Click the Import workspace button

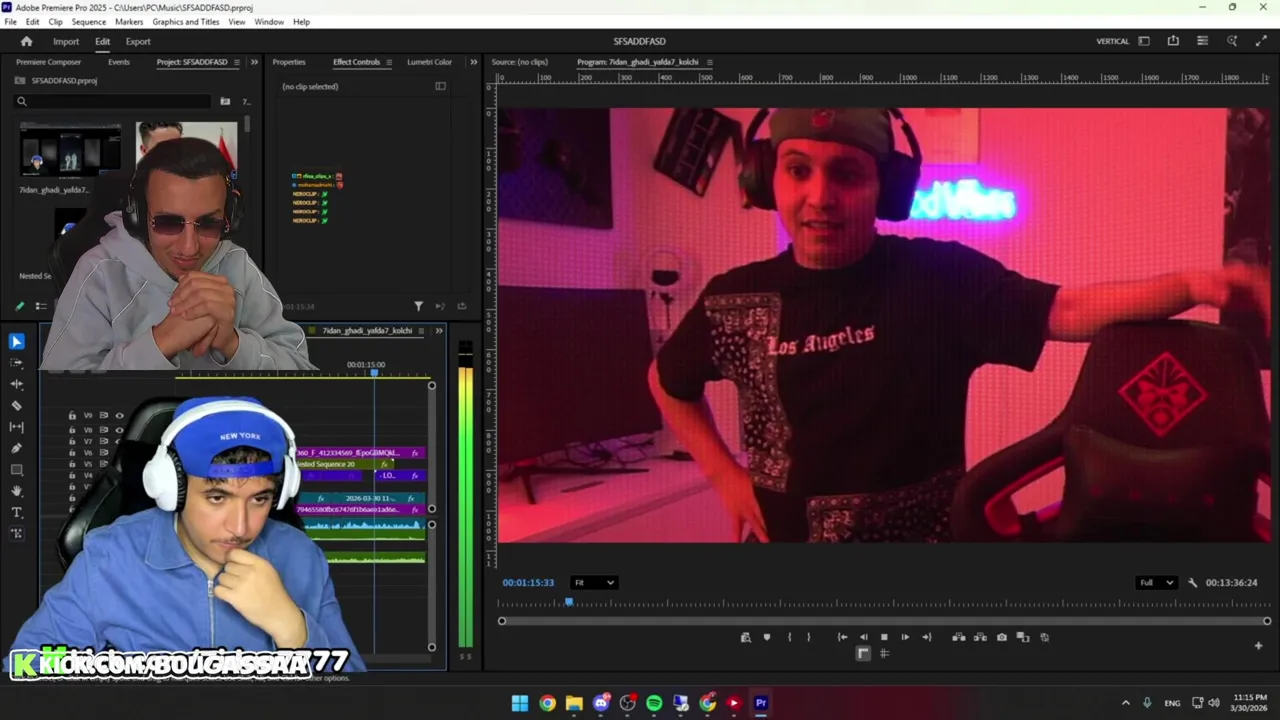(x=66, y=42)
